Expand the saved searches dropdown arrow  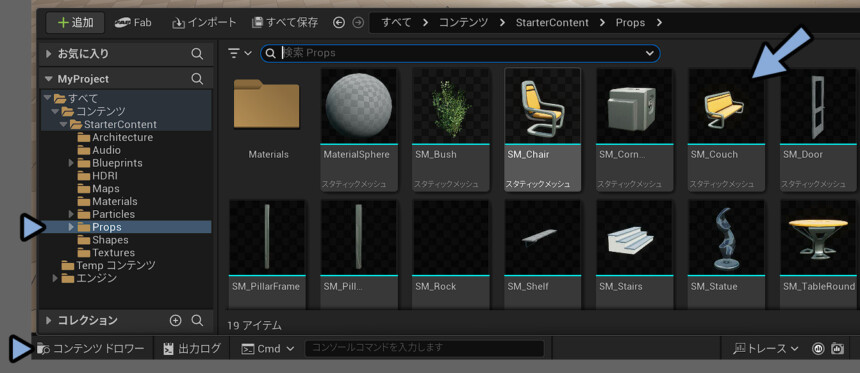point(650,53)
